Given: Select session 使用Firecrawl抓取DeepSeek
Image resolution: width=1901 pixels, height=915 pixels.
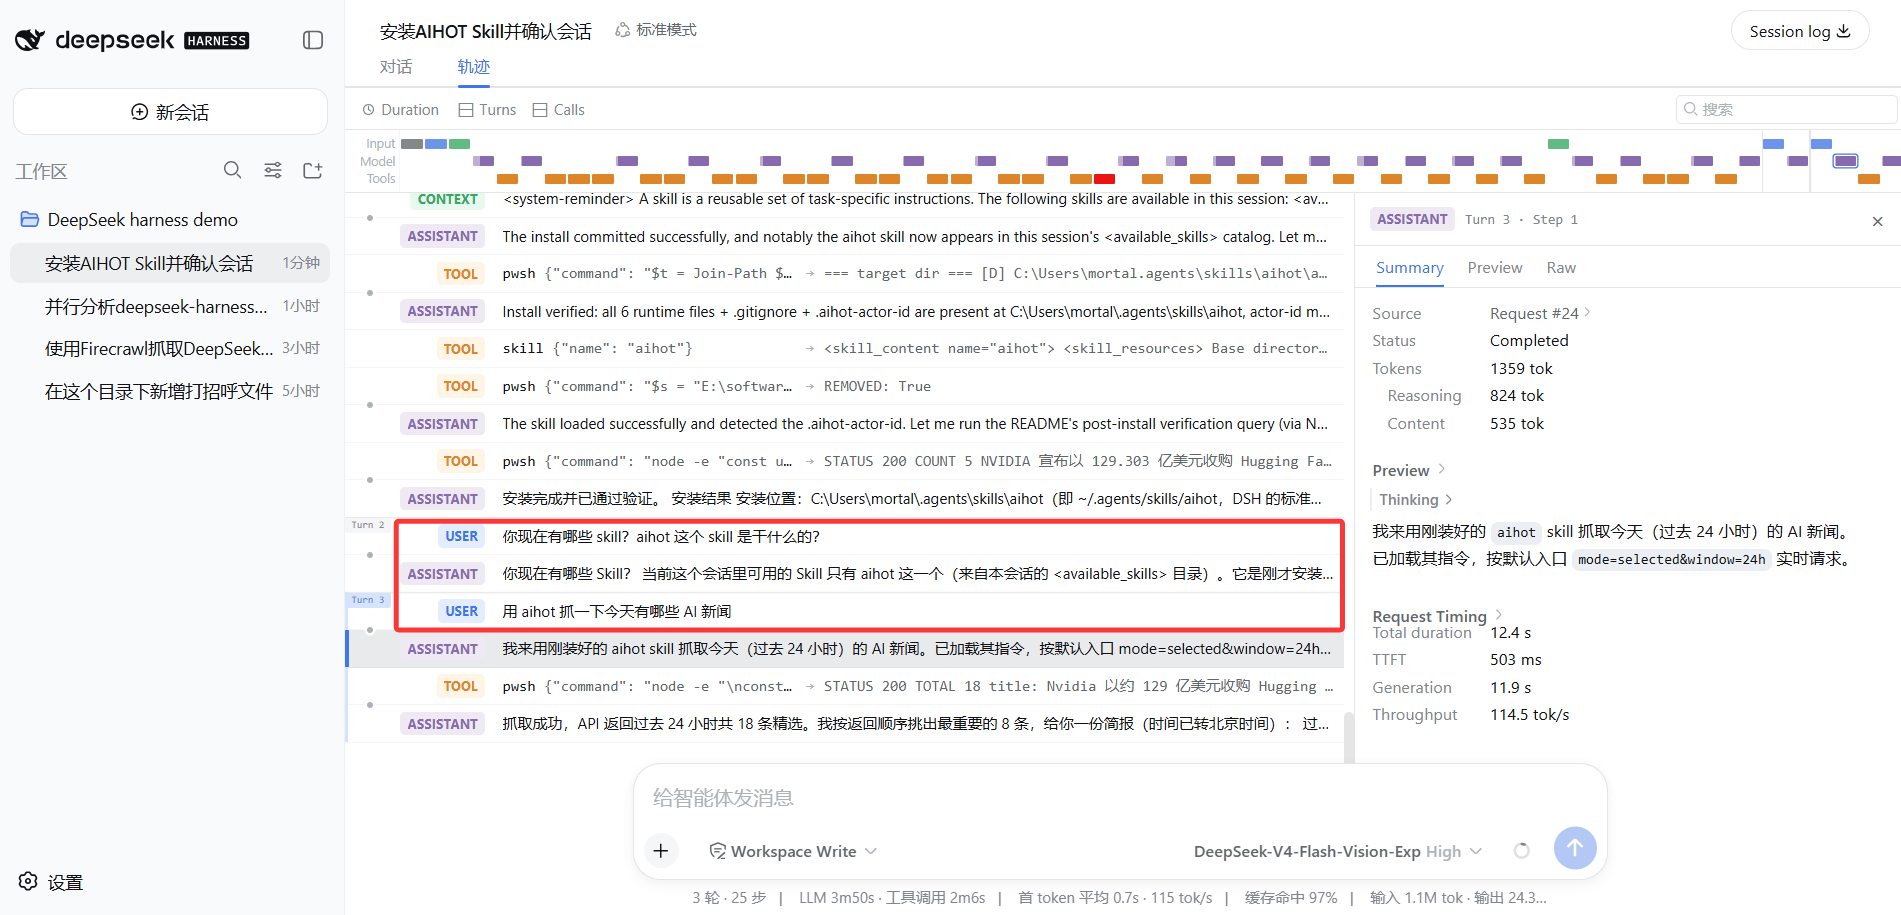Looking at the screenshot, I should coord(170,348).
